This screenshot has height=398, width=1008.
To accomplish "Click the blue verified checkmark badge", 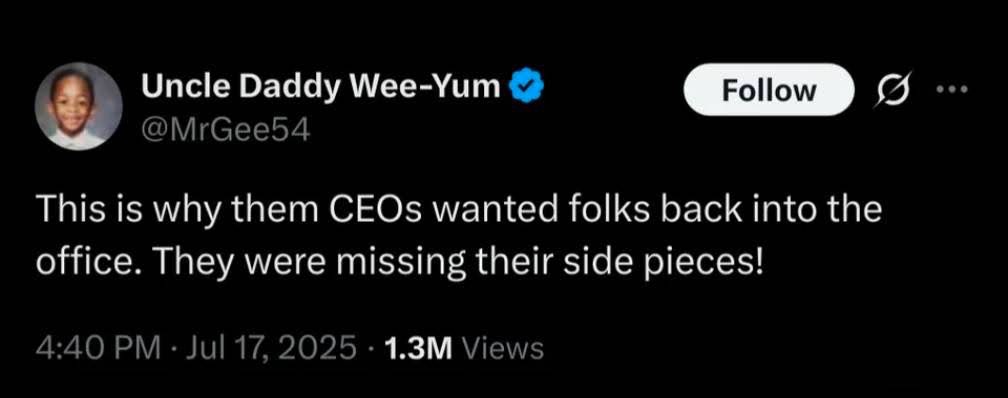I will (528, 85).
